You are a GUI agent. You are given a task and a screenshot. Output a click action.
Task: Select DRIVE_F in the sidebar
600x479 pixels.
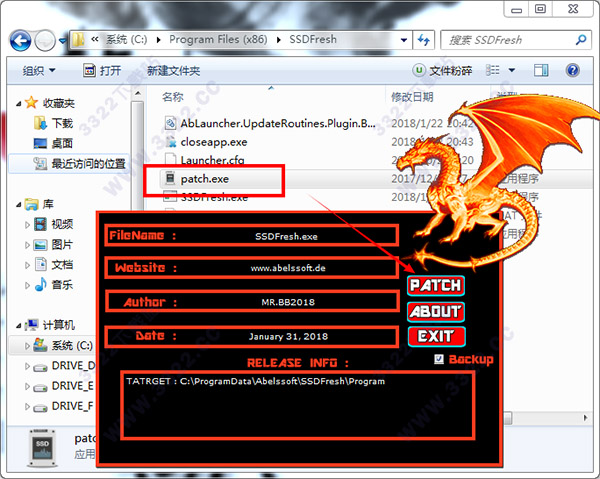coord(72,406)
